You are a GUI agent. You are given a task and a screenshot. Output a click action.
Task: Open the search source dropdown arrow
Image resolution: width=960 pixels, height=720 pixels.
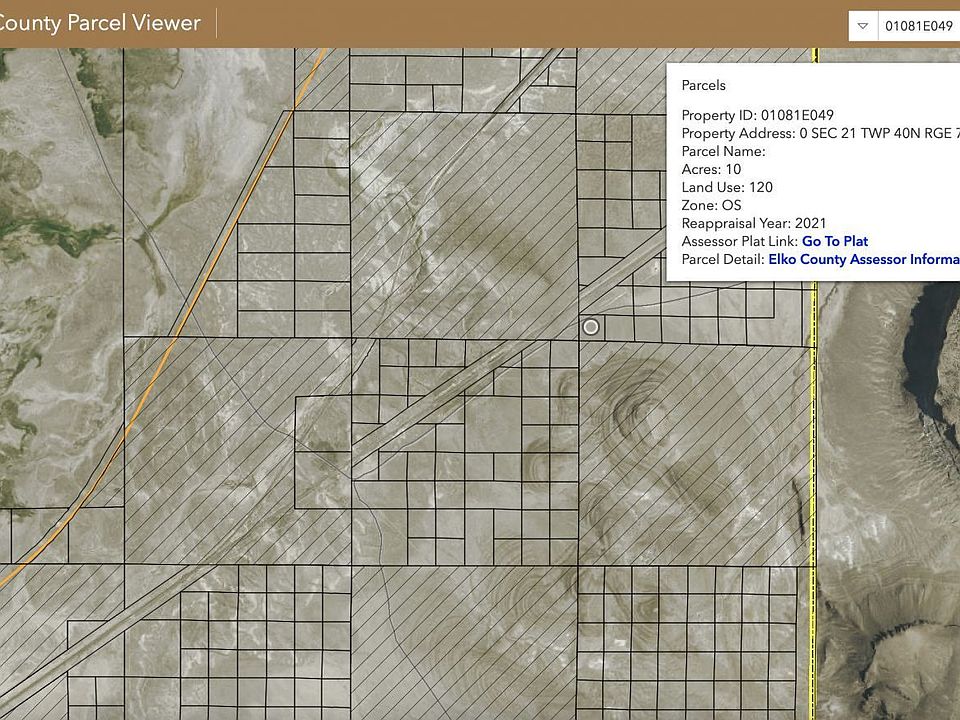point(863,26)
